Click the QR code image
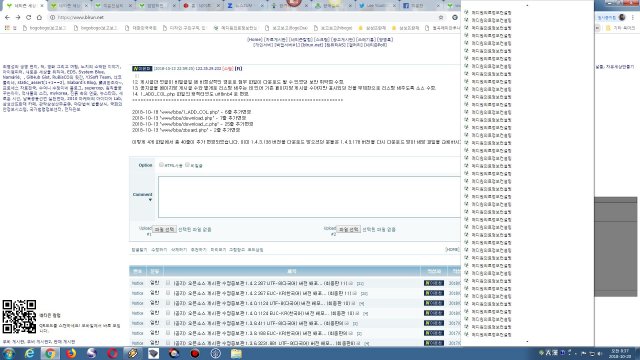 (19, 316)
